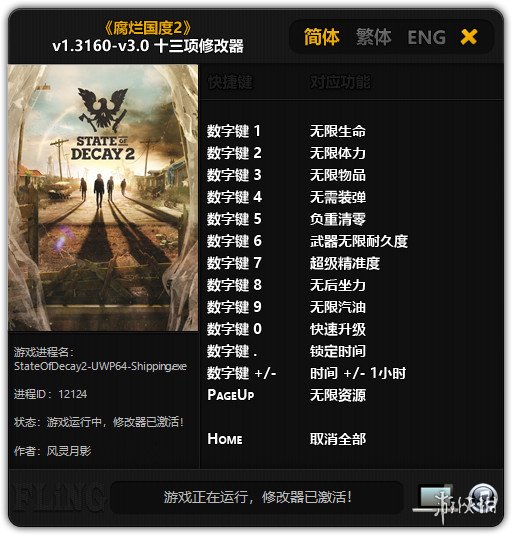Image resolution: width=512 pixels, height=535 pixels.
Task: Toggle 无限体力 cheat option
Action: (338, 153)
